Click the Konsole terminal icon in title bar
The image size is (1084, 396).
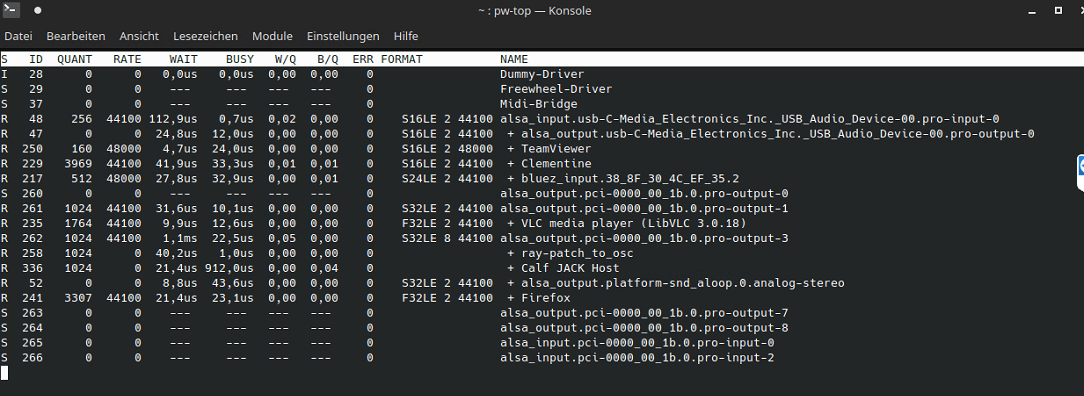[11, 10]
